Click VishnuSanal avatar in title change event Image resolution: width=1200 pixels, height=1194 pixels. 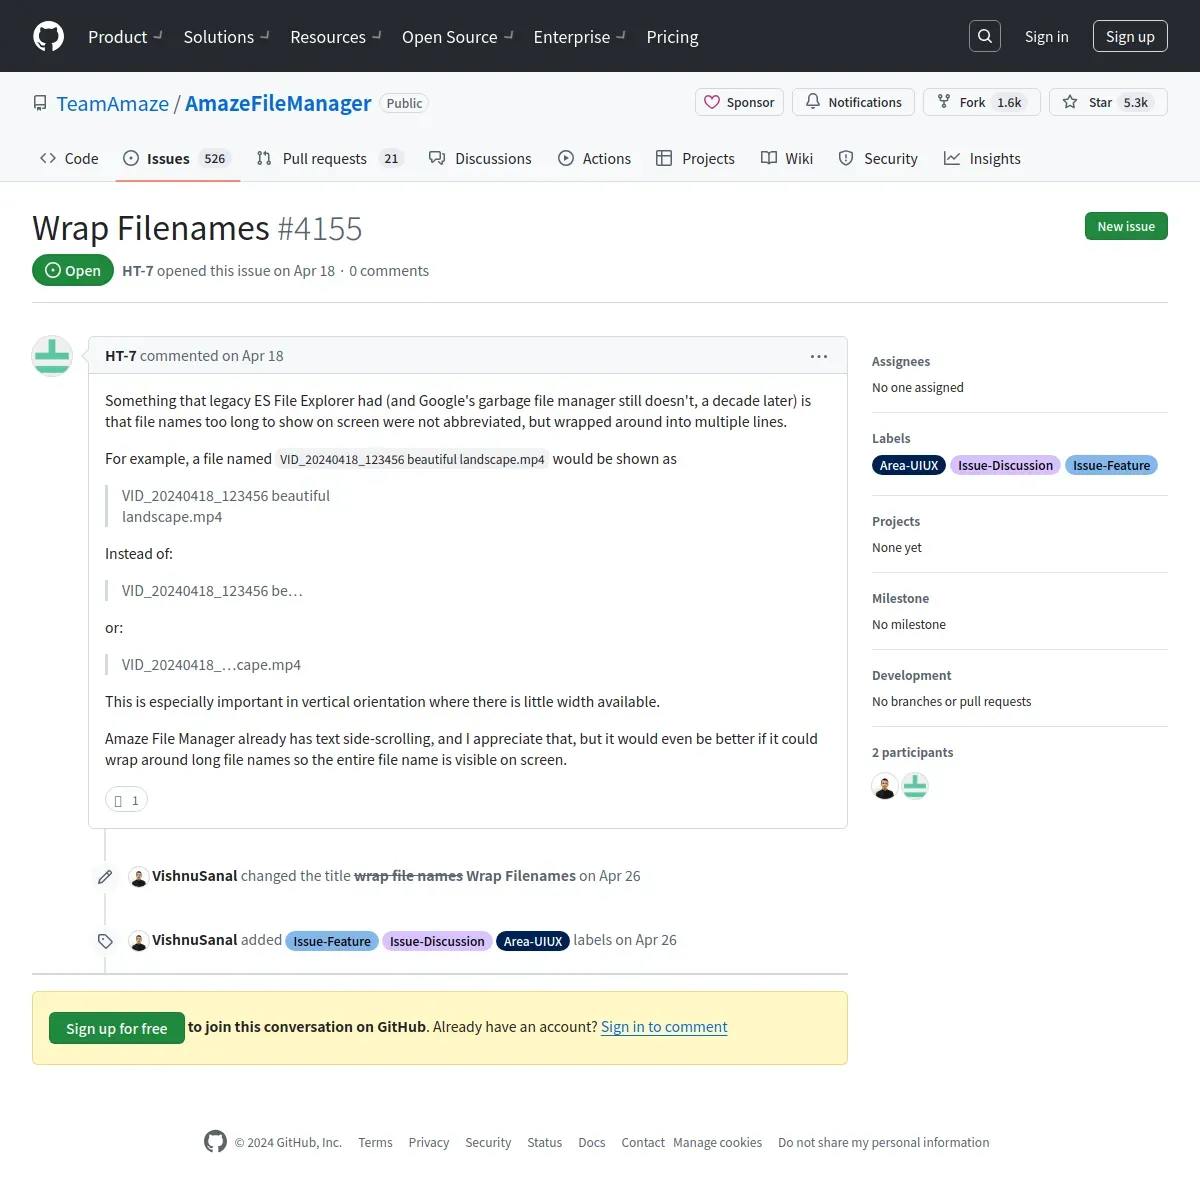(139, 876)
